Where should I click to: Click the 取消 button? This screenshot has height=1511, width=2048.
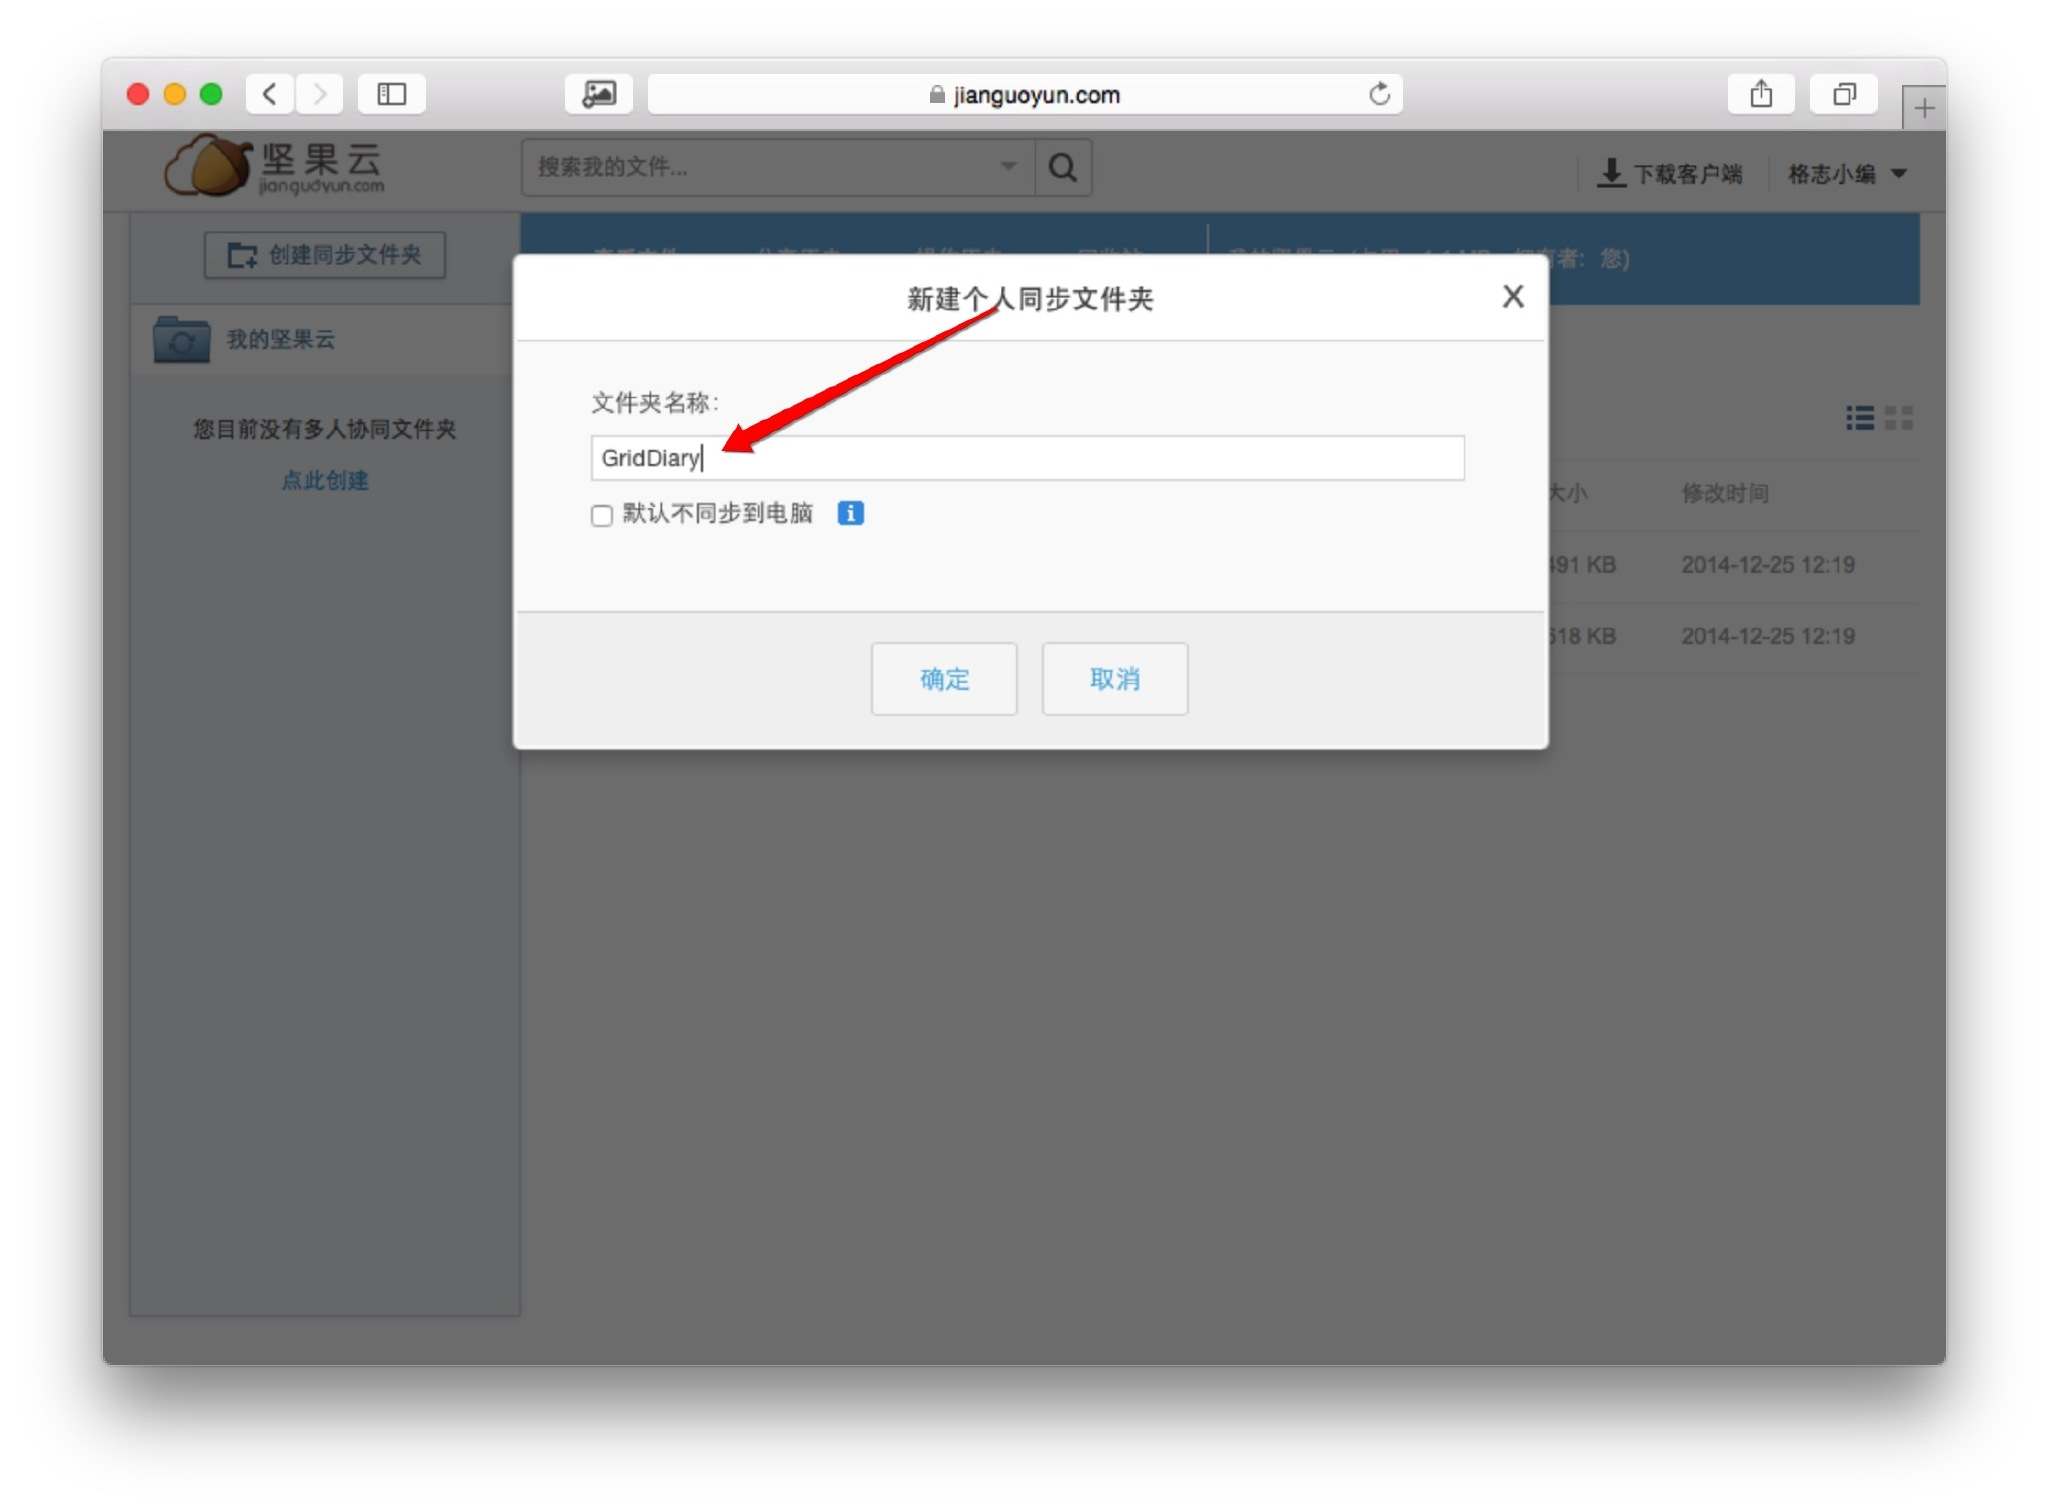point(1114,679)
